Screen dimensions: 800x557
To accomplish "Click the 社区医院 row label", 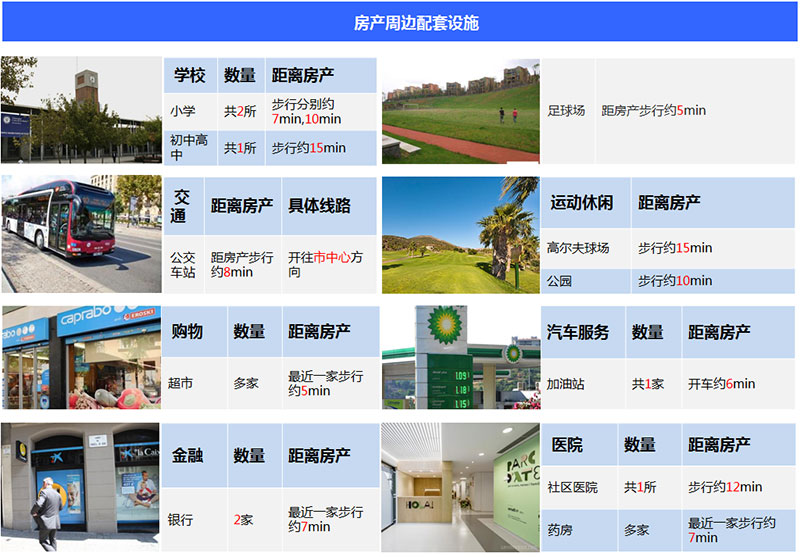I will click(x=572, y=488).
